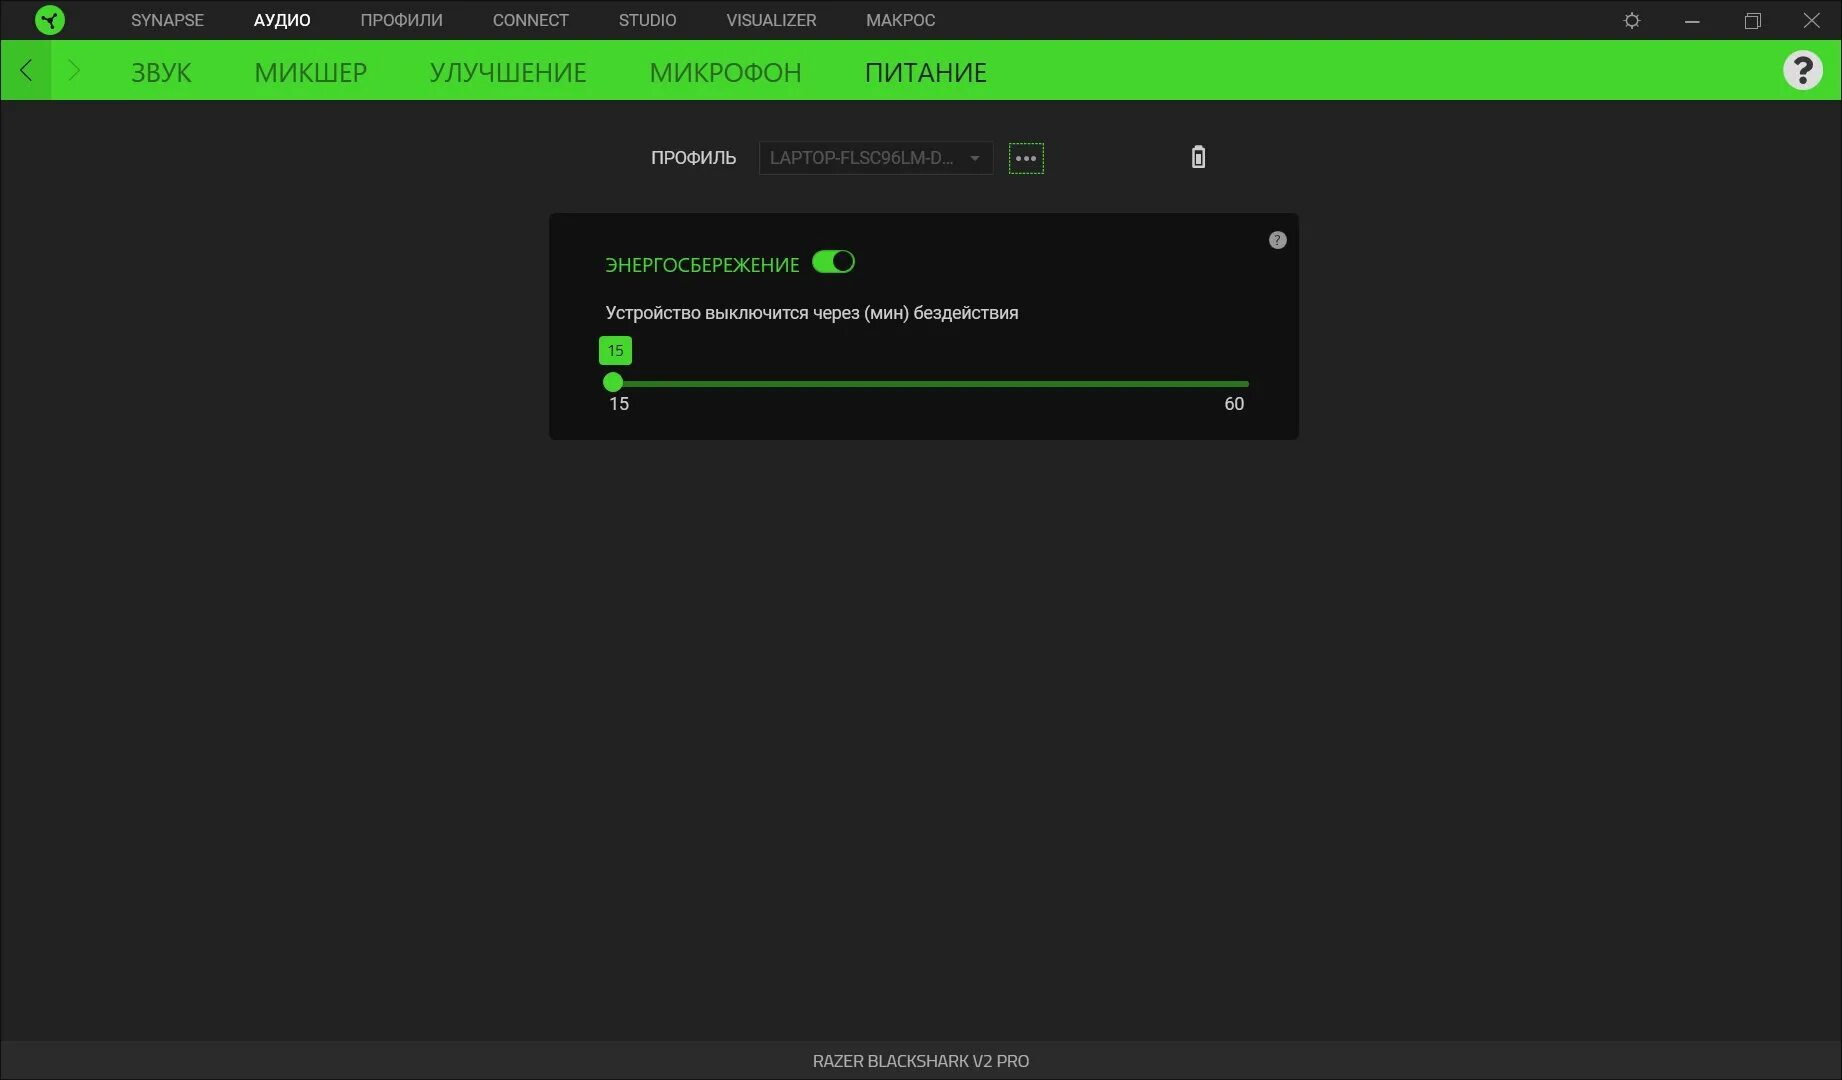Click the inactivity shutdown description text
1842x1080 pixels.
(x=811, y=313)
